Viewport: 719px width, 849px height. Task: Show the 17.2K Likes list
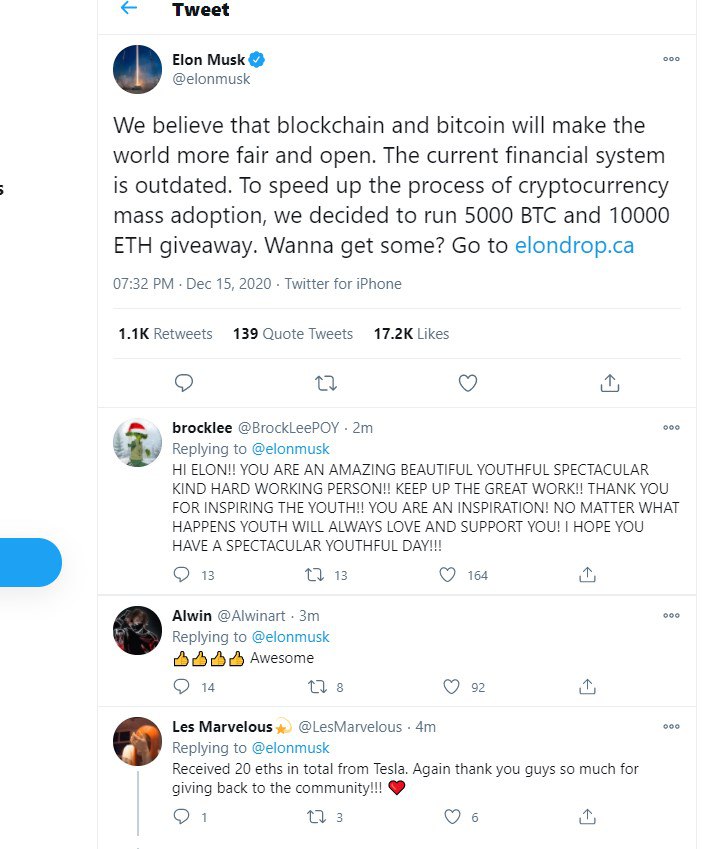pyautogui.click(x=411, y=334)
